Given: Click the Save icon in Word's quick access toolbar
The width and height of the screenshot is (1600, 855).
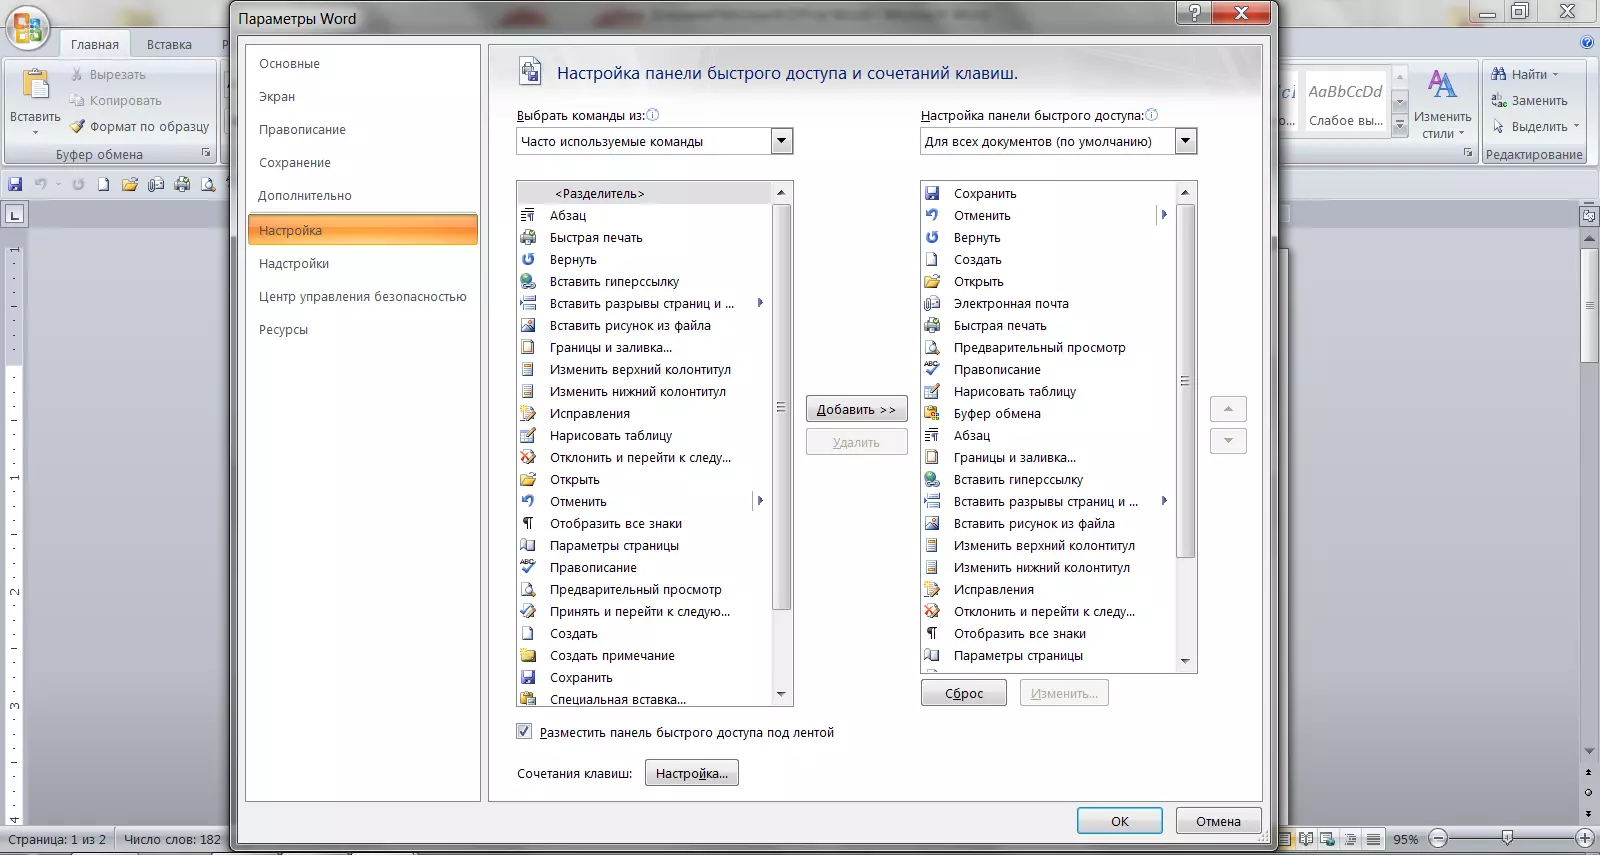Looking at the screenshot, I should coord(15,184).
